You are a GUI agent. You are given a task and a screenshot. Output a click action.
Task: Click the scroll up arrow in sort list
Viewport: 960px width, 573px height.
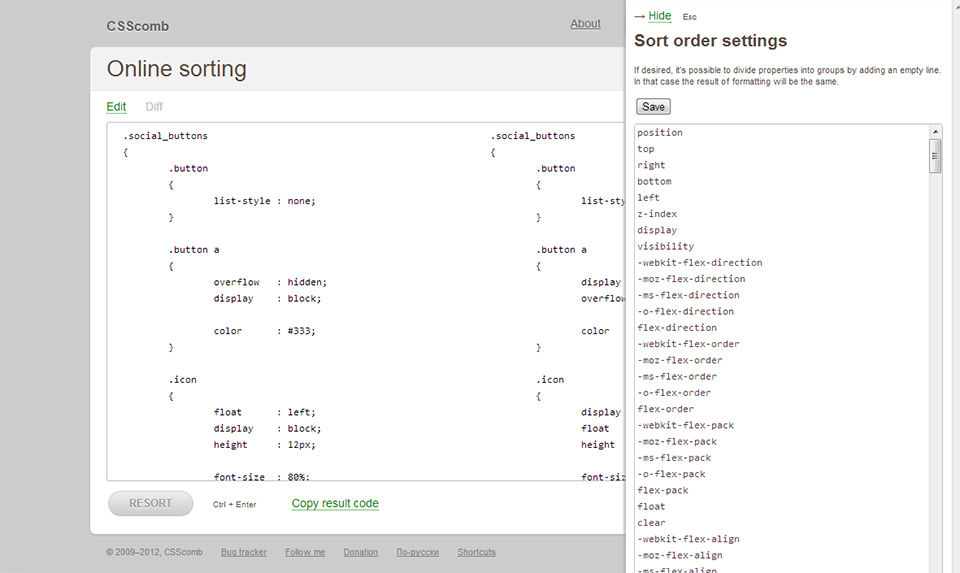pos(936,132)
